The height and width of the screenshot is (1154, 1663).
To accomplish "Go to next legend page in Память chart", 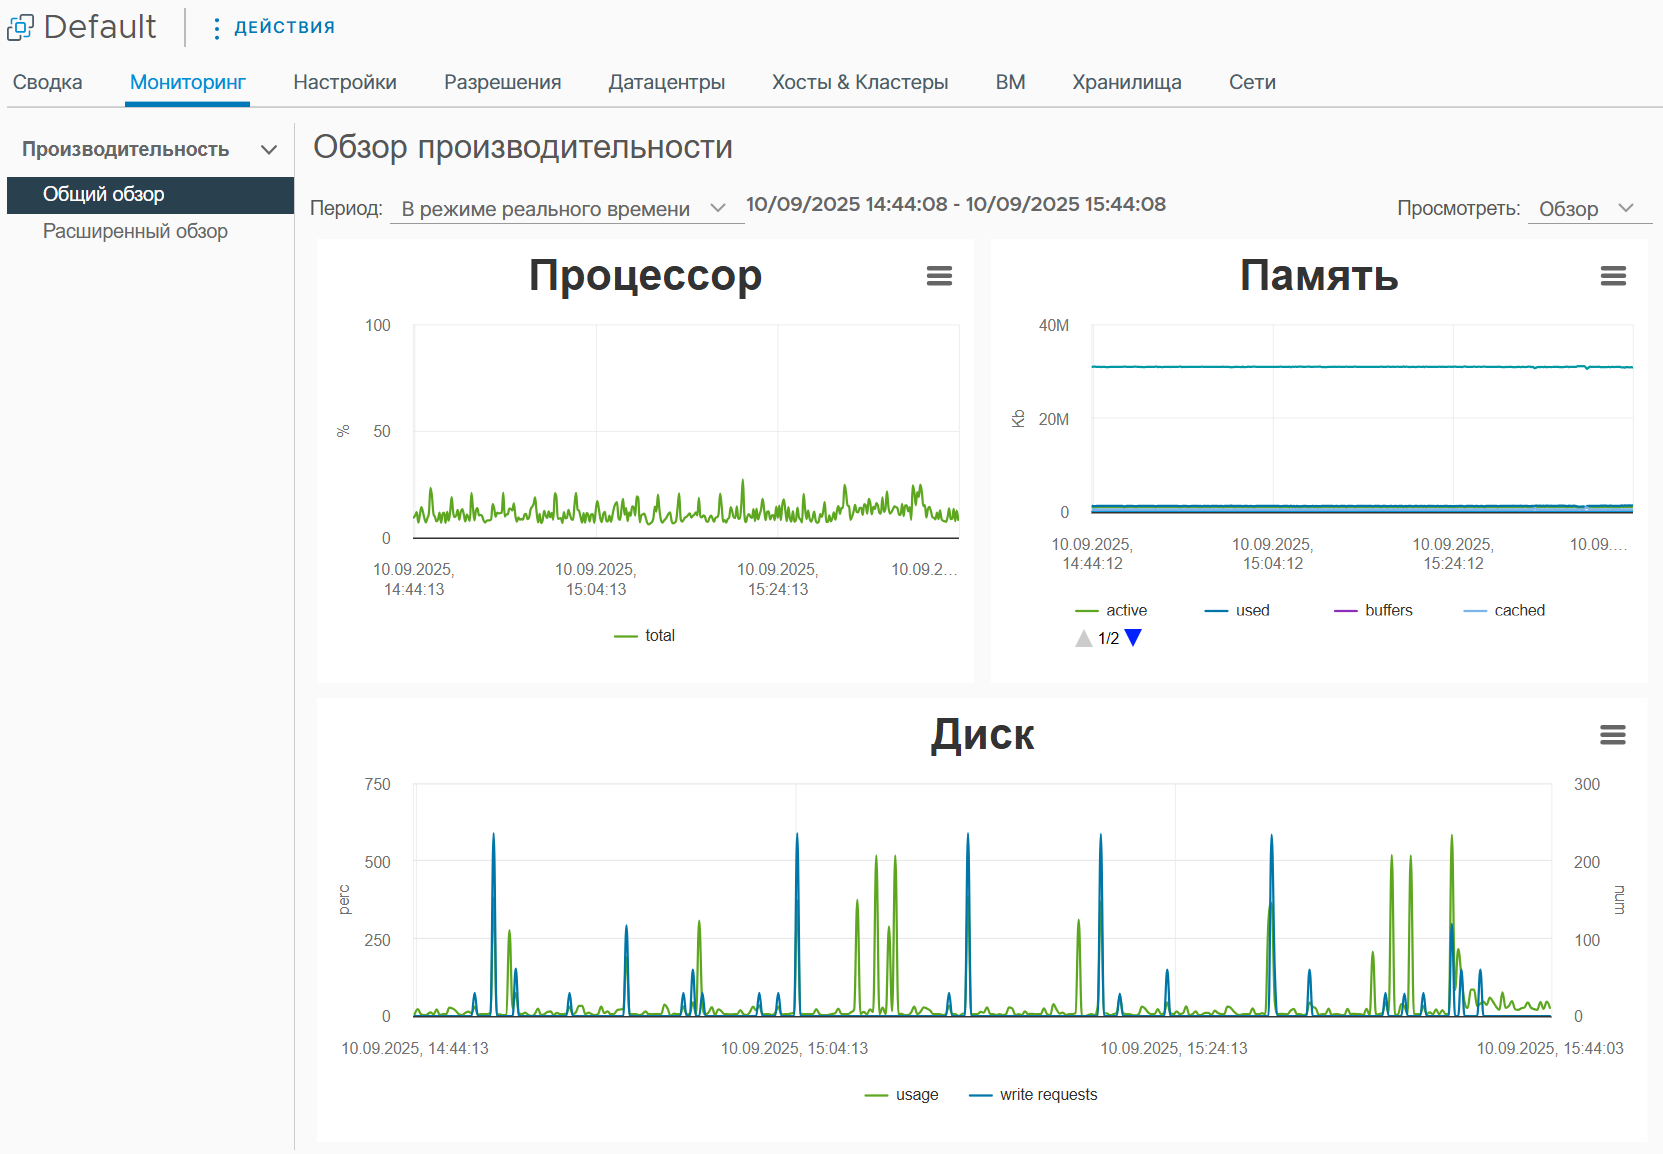I will click(1133, 638).
